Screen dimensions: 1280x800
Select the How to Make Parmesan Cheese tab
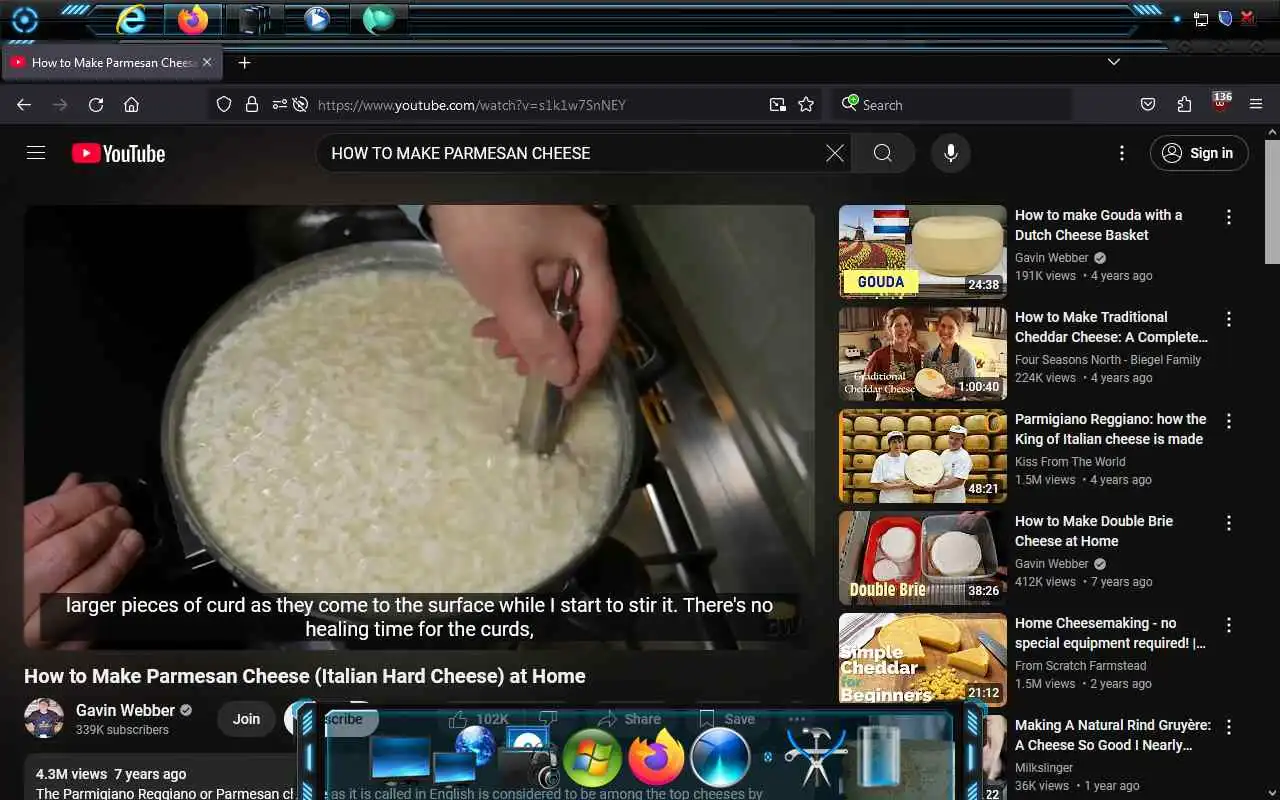point(112,62)
